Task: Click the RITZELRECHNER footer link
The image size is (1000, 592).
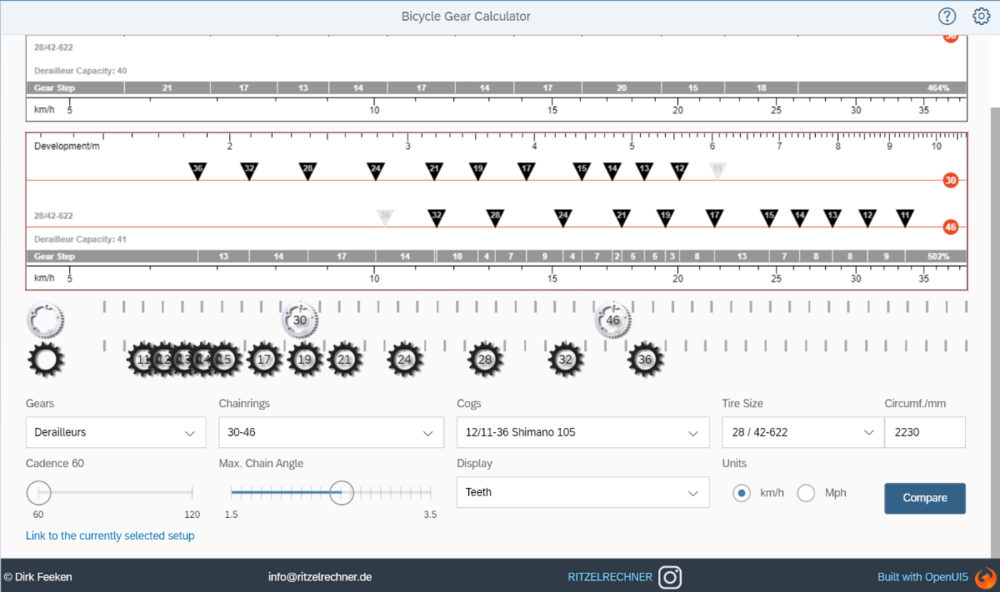Action: click(x=609, y=577)
